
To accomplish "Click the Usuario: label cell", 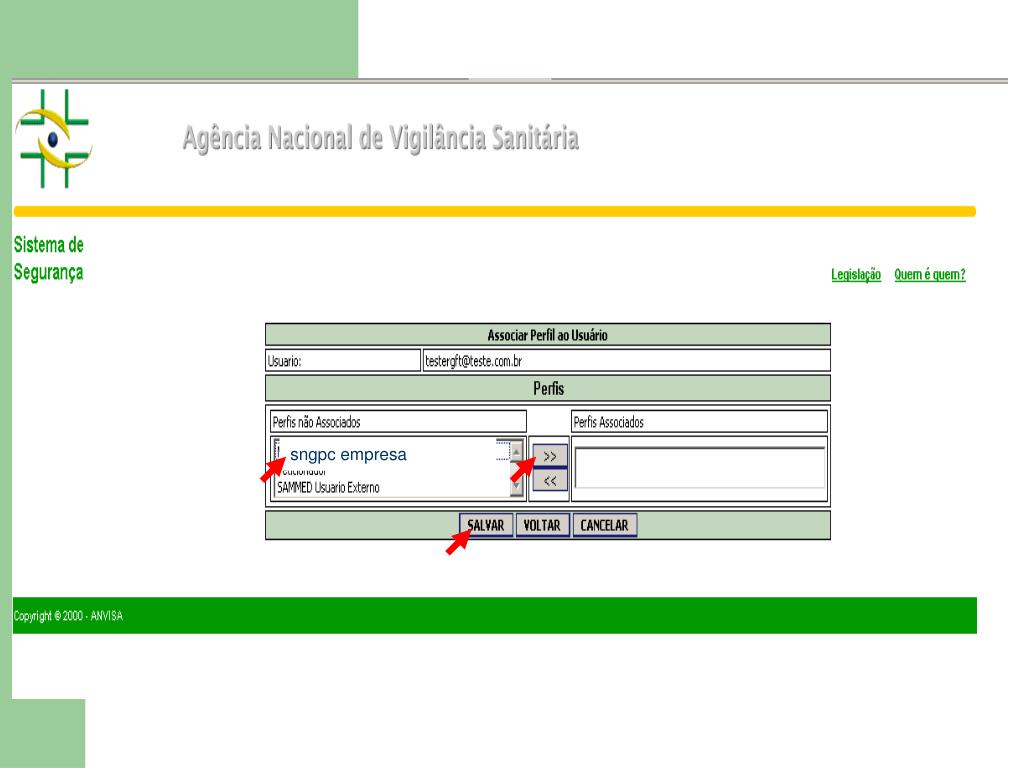I will click(343, 360).
